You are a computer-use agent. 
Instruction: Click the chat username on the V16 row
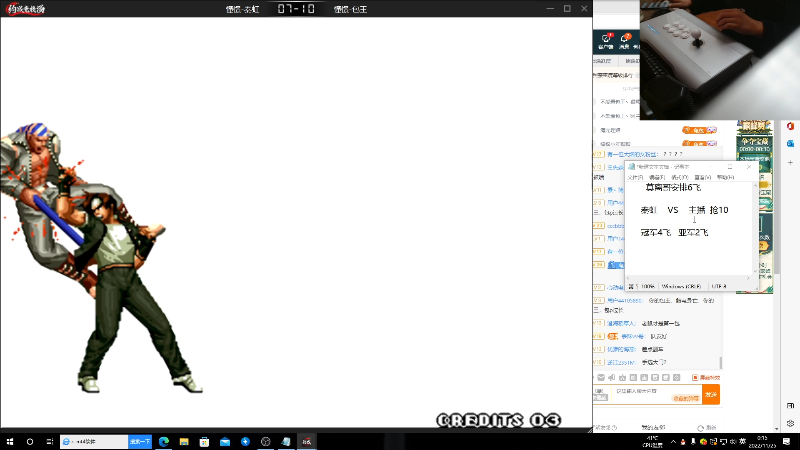(x=632, y=336)
